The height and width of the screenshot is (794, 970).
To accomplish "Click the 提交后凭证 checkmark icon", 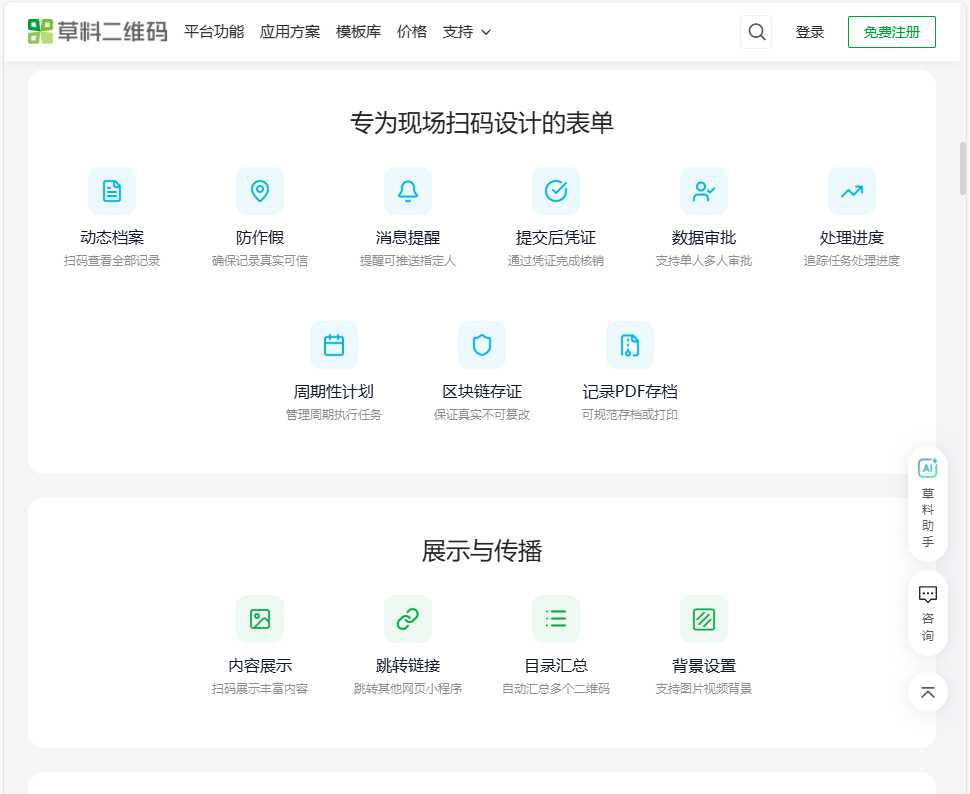I will [x=556, y=190].
